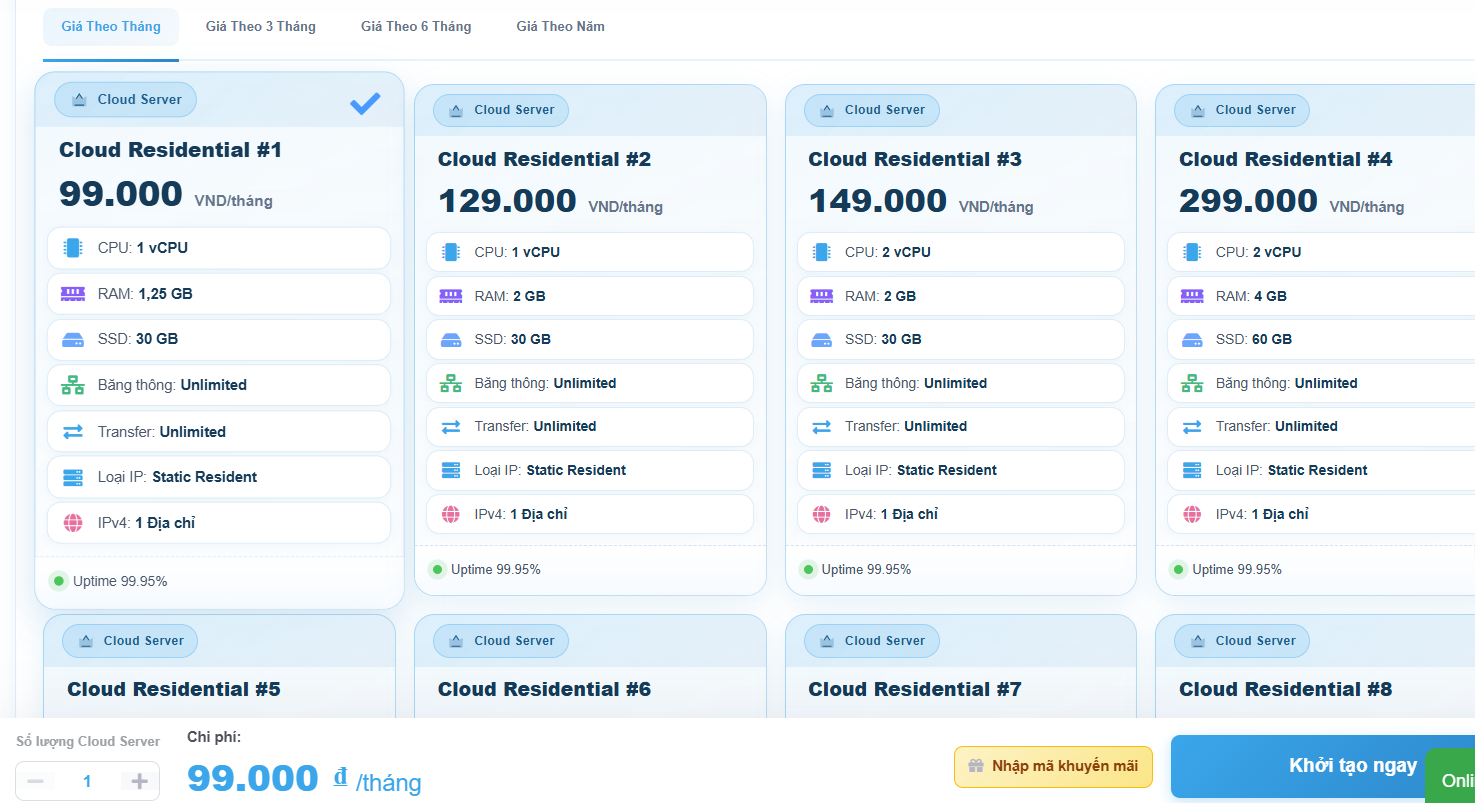The height and width of the screenshot is (803, 1475).
Task: Click the CPU icon on Cloud Residential #1
Action: click(x=72, y=247)
